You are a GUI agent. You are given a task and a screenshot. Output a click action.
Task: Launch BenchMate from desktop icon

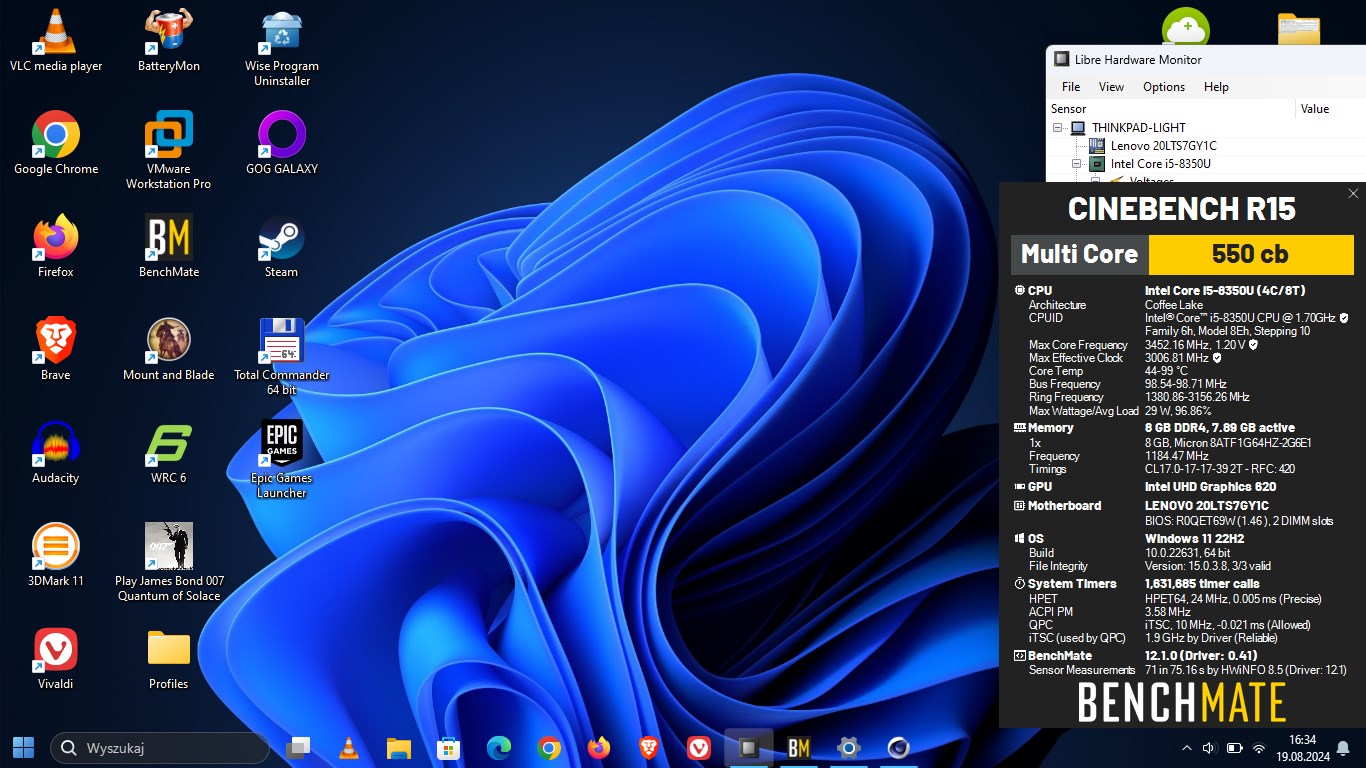tap(168, 246)
